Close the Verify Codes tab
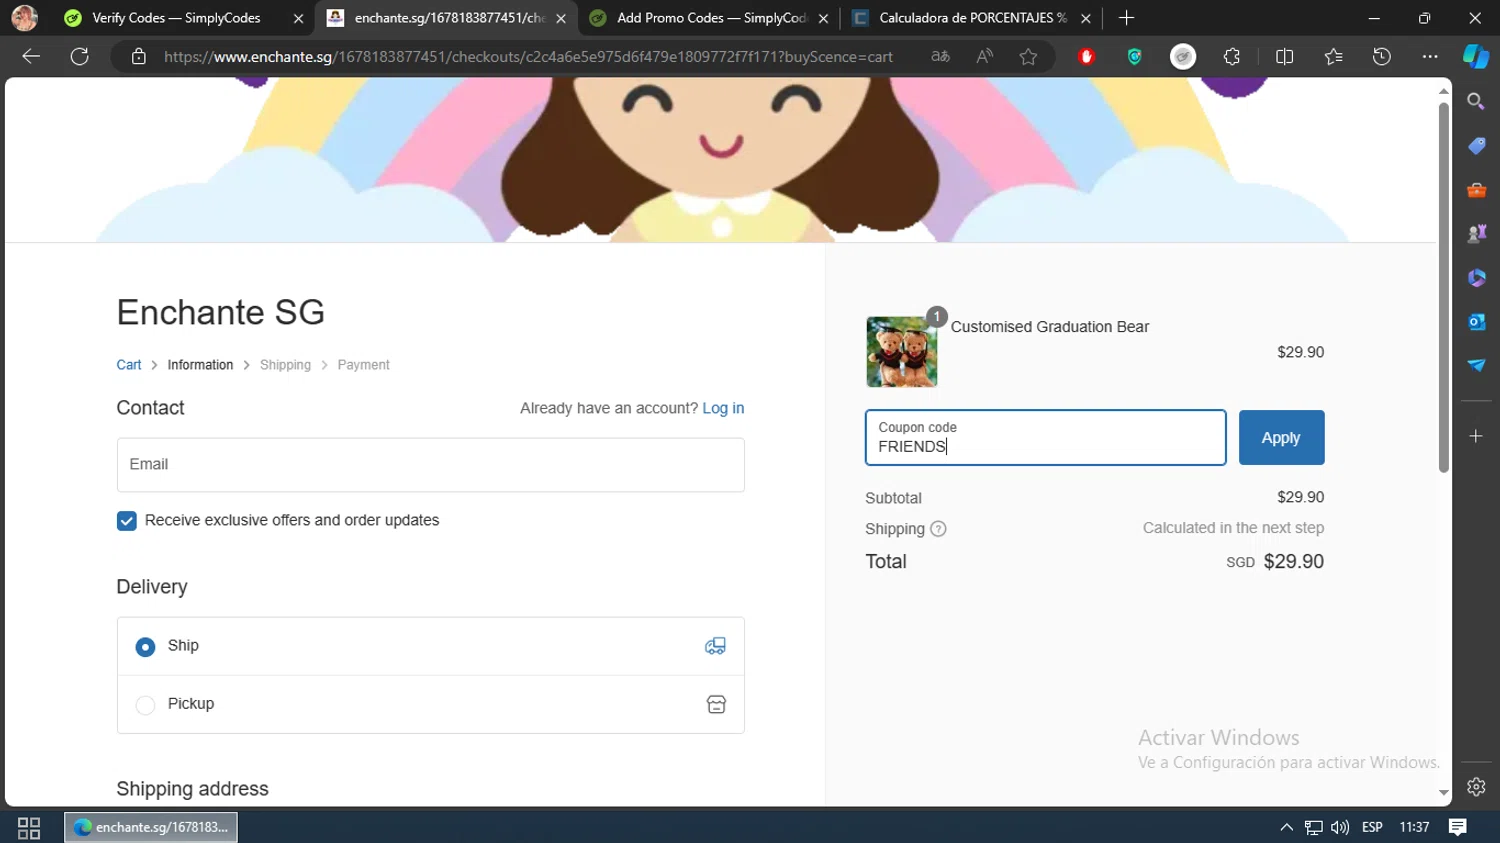This screenshot has height=843, width=1500. (x=298, y=18)
